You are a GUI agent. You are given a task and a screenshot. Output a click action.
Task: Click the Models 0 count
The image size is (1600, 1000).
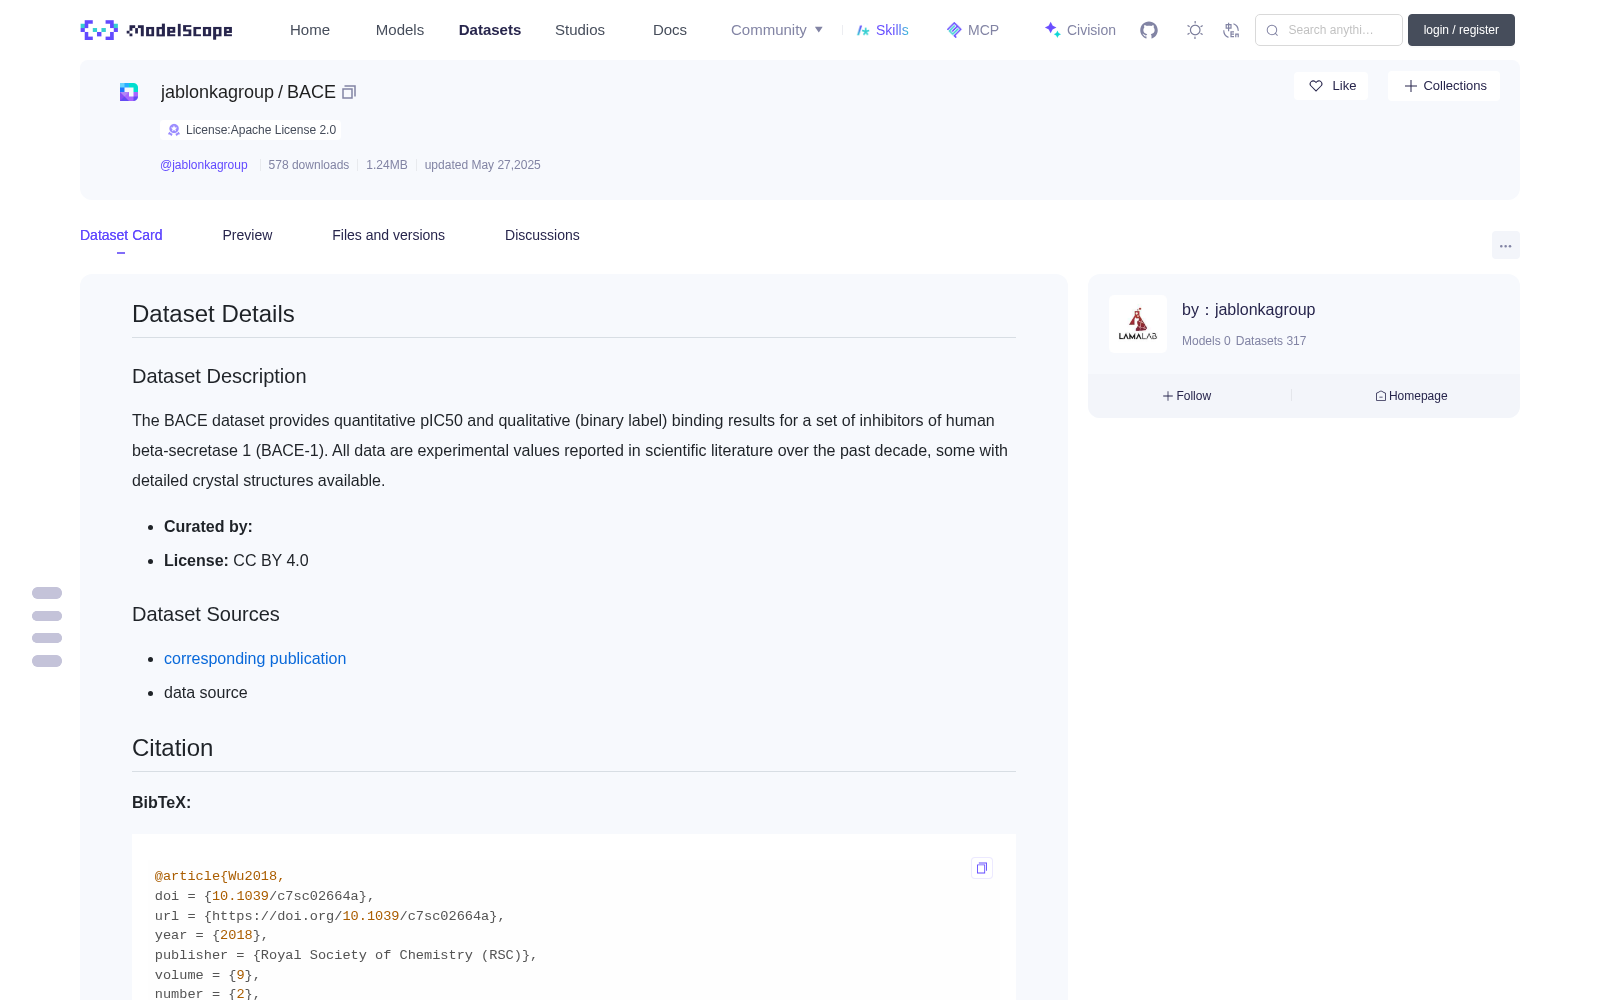pyautogui.click(x=1206, y=341)
